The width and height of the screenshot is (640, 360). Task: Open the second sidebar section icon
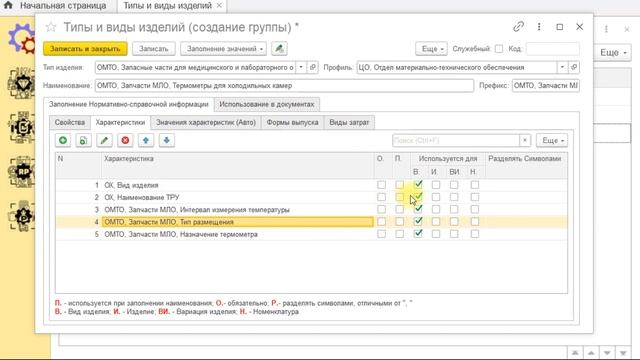tap(22, 84)
